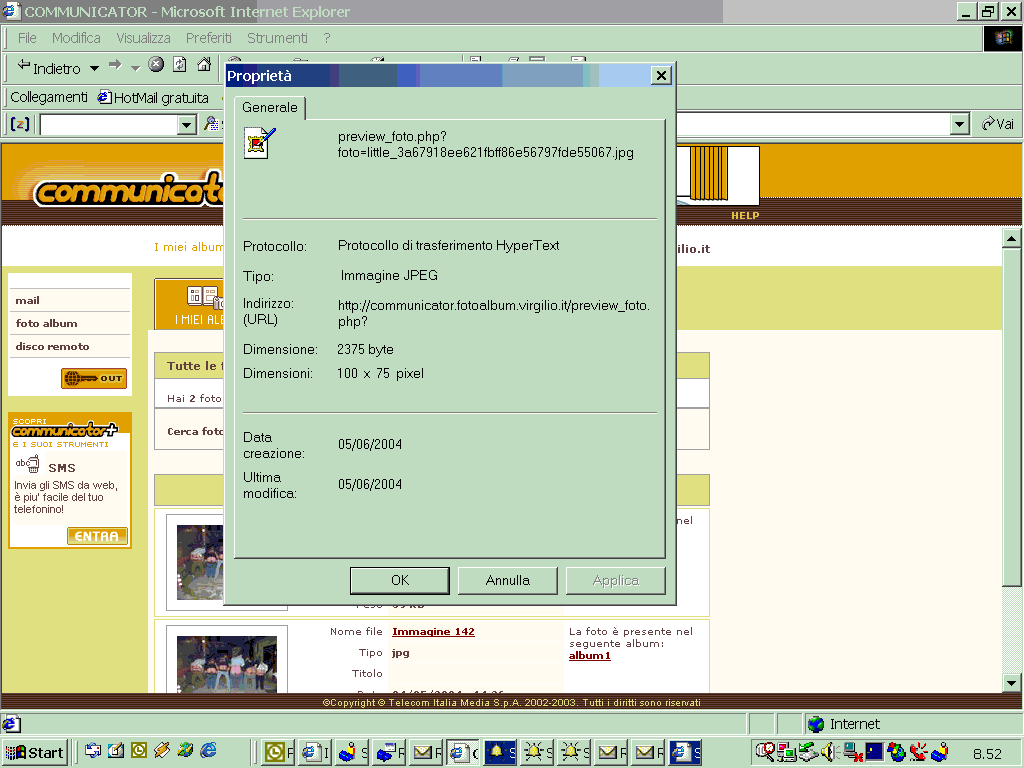Screen dimensions: 1024x768
Task: Click the Immagine 142 photo thumbnail
Action: tap(227, 664)
